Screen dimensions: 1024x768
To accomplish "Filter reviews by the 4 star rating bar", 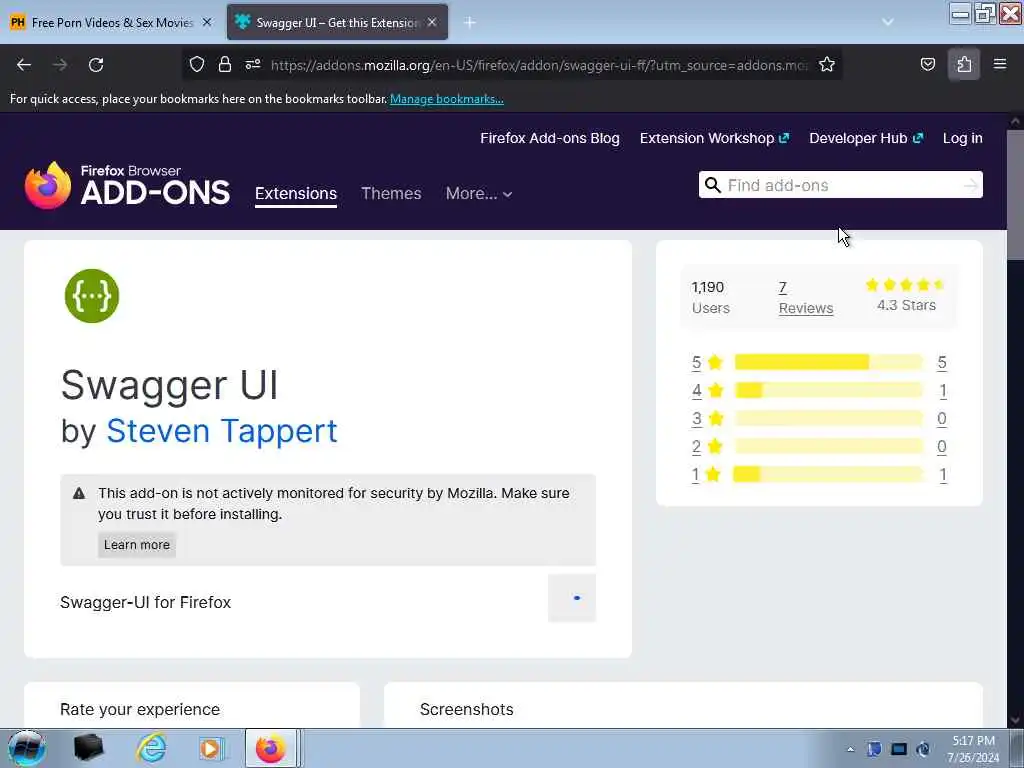I will point(829,390).
